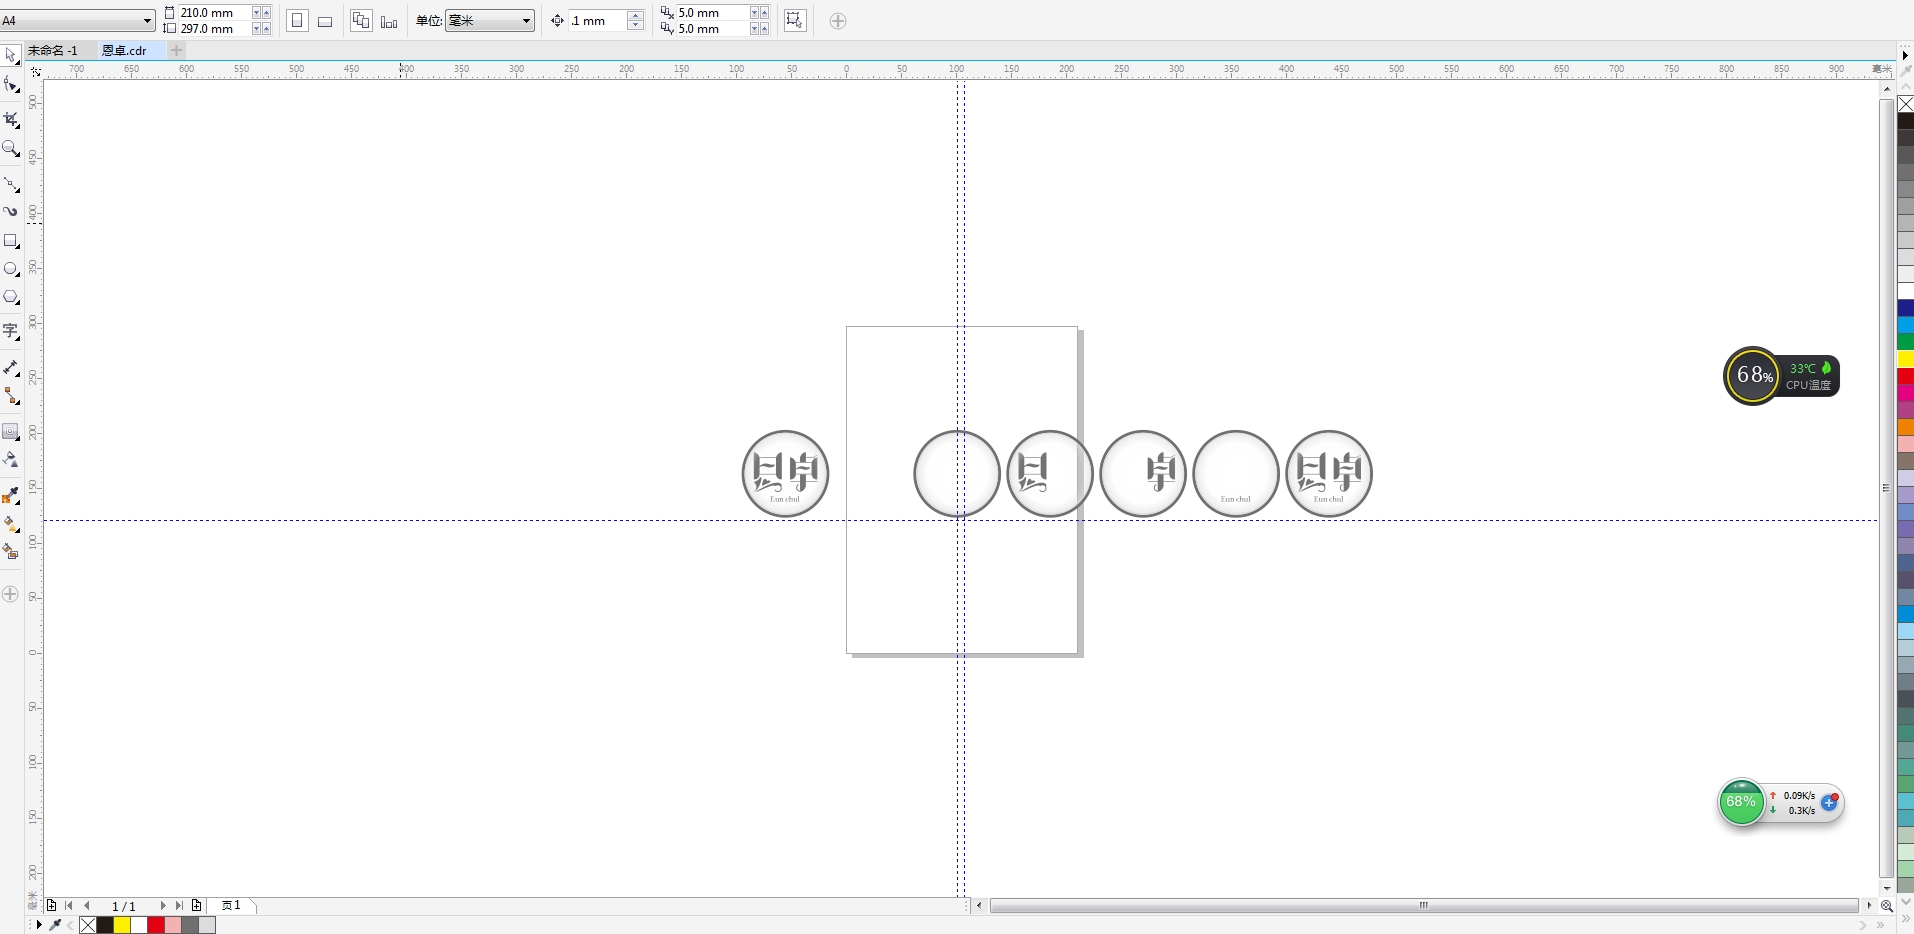Select the empty circle logo on canvas
Screen dimensions: 1914x934
tap(957, 474)
